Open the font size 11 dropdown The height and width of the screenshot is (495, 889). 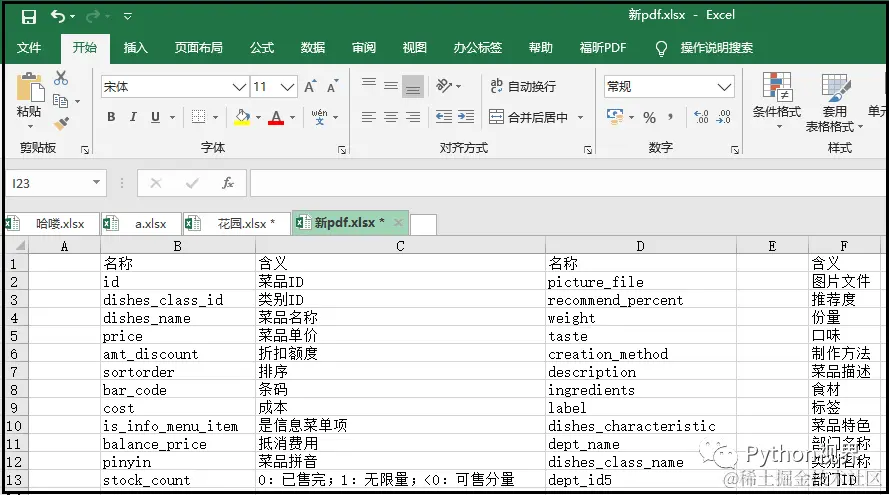tap(287, 87)
